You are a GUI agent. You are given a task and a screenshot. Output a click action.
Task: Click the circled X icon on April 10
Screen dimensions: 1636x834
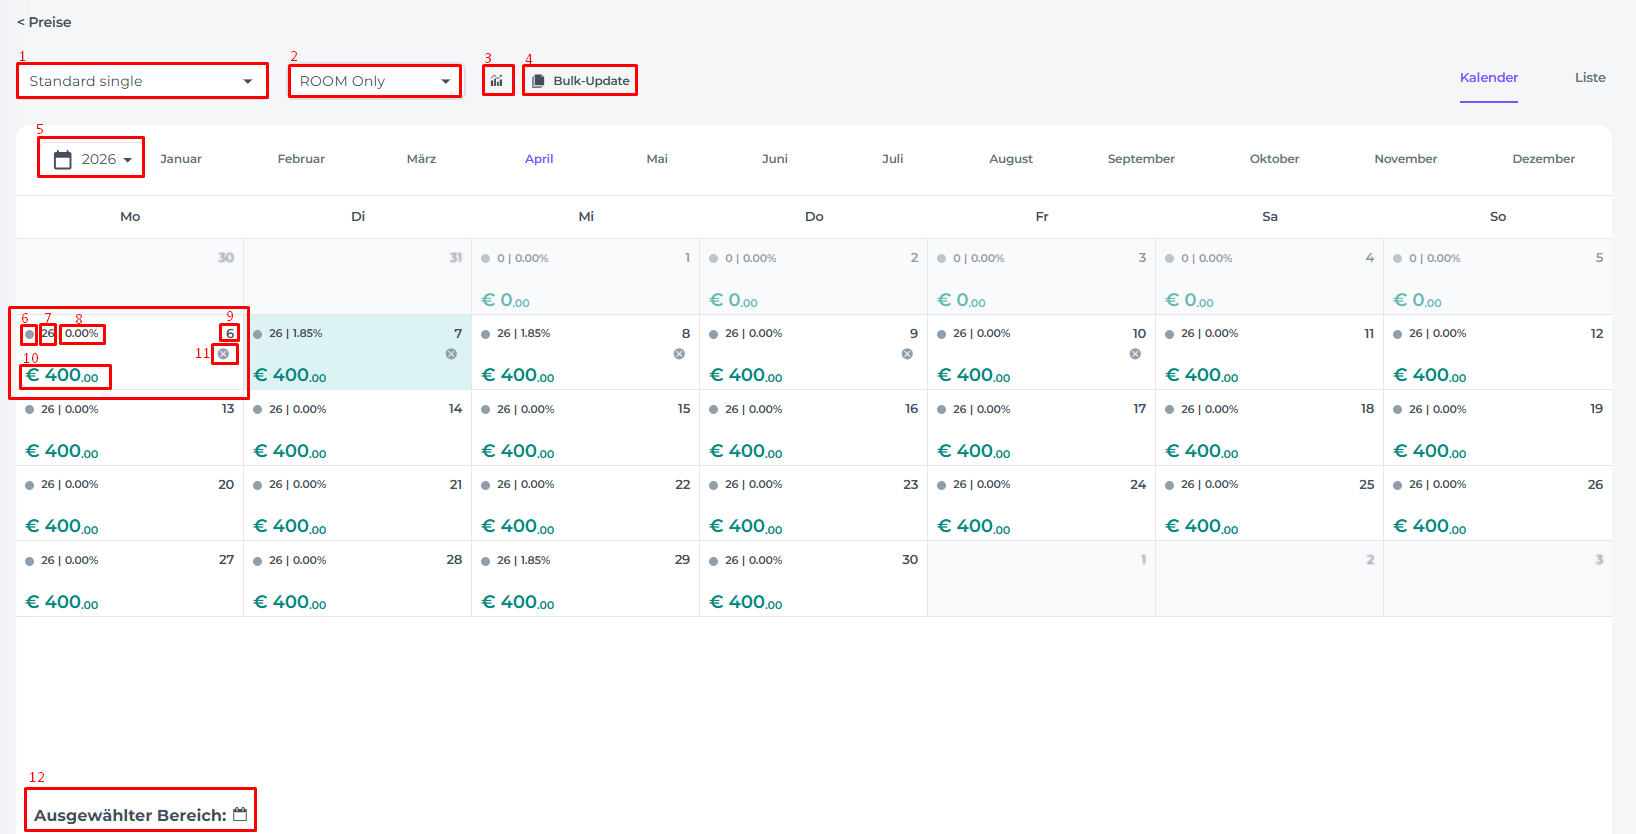tap(1135, 354)
